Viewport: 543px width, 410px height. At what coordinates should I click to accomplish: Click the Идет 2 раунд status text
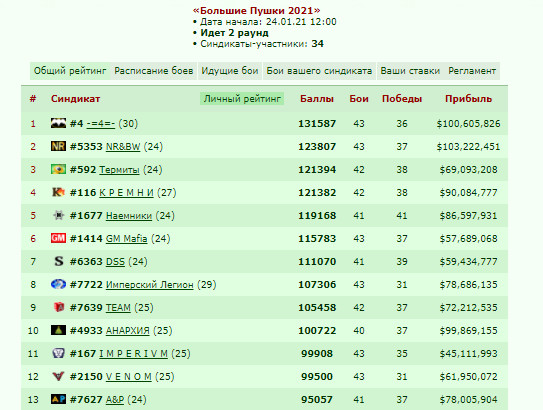click(x=234, y=33)
